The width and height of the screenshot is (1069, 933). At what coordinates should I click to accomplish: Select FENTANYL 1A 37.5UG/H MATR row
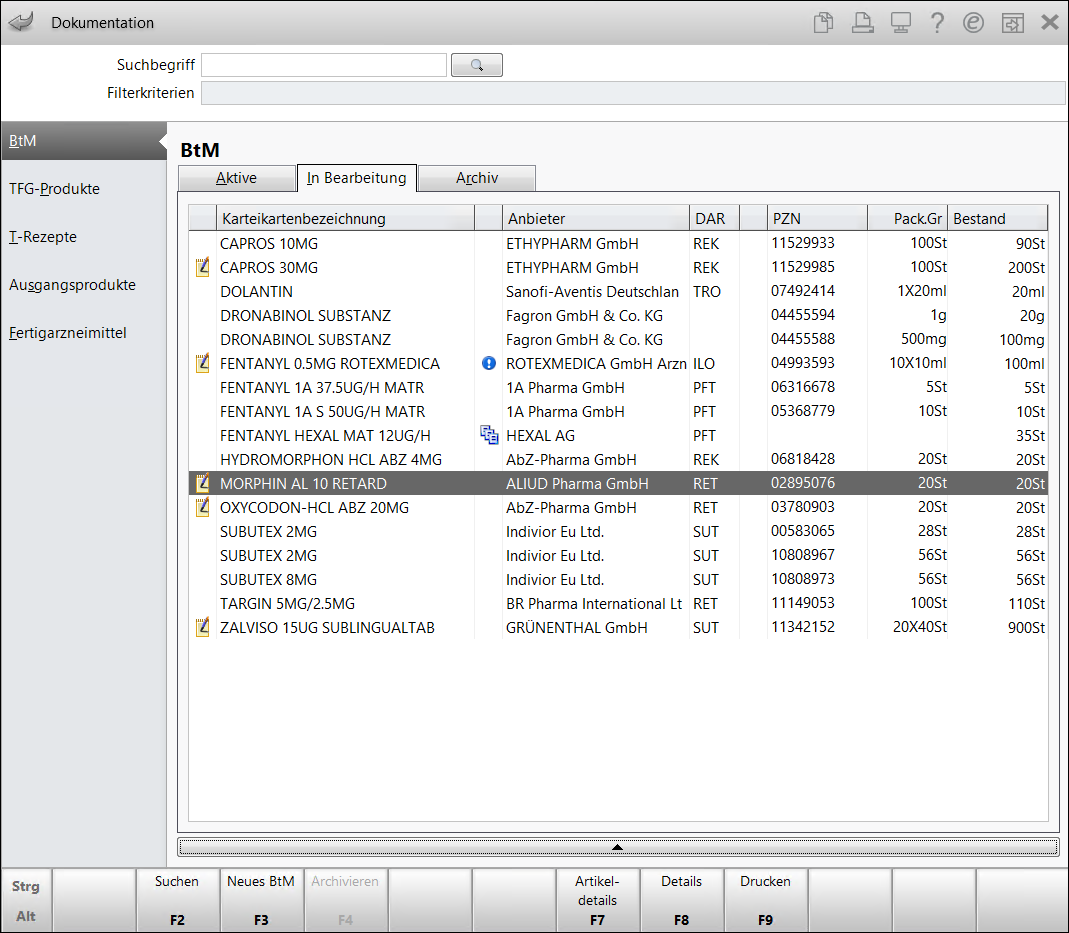[x=618, y=387]
